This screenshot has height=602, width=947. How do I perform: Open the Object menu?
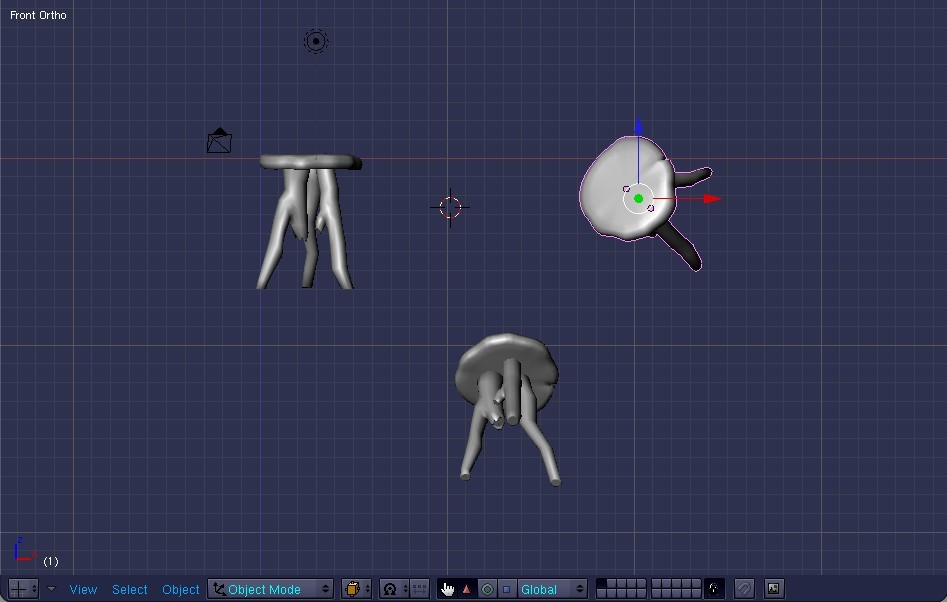tap(180, 589)
